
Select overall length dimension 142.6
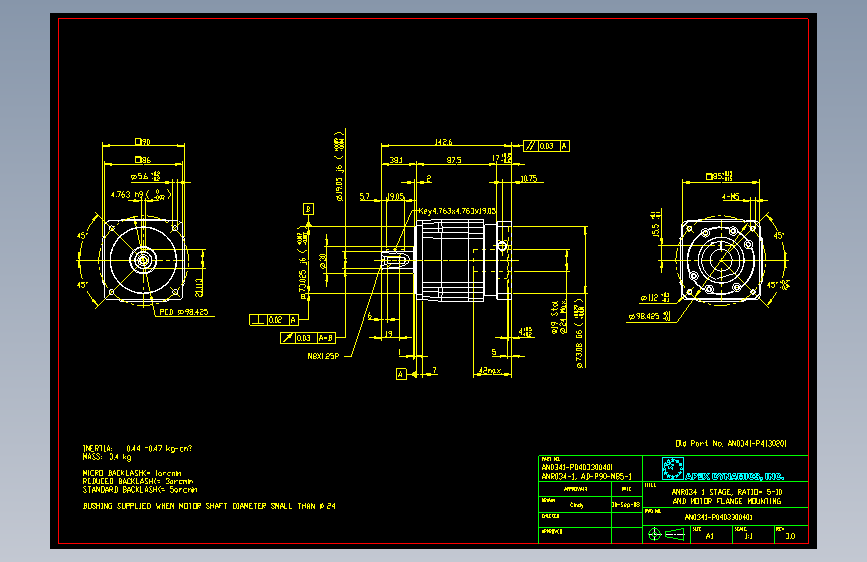tap(443, 142)
